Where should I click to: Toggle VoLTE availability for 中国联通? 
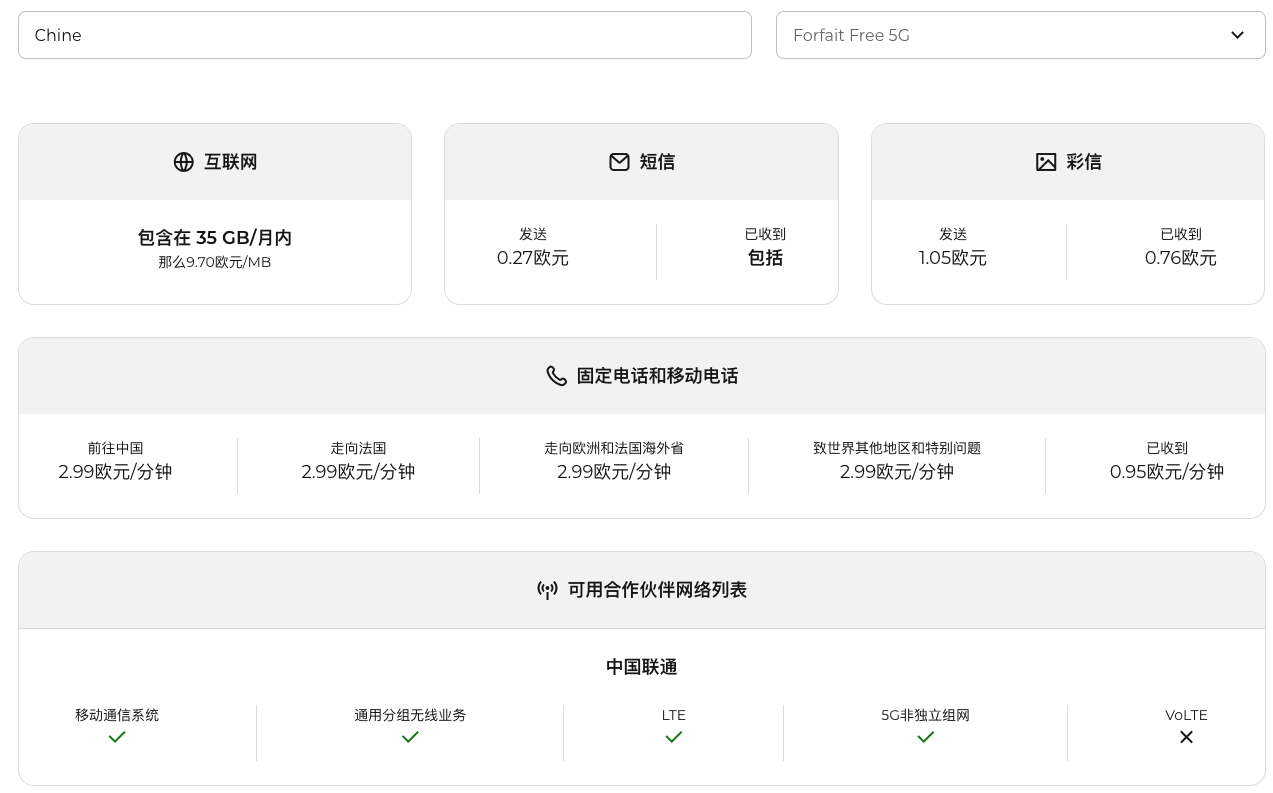tap(1186, 737)
